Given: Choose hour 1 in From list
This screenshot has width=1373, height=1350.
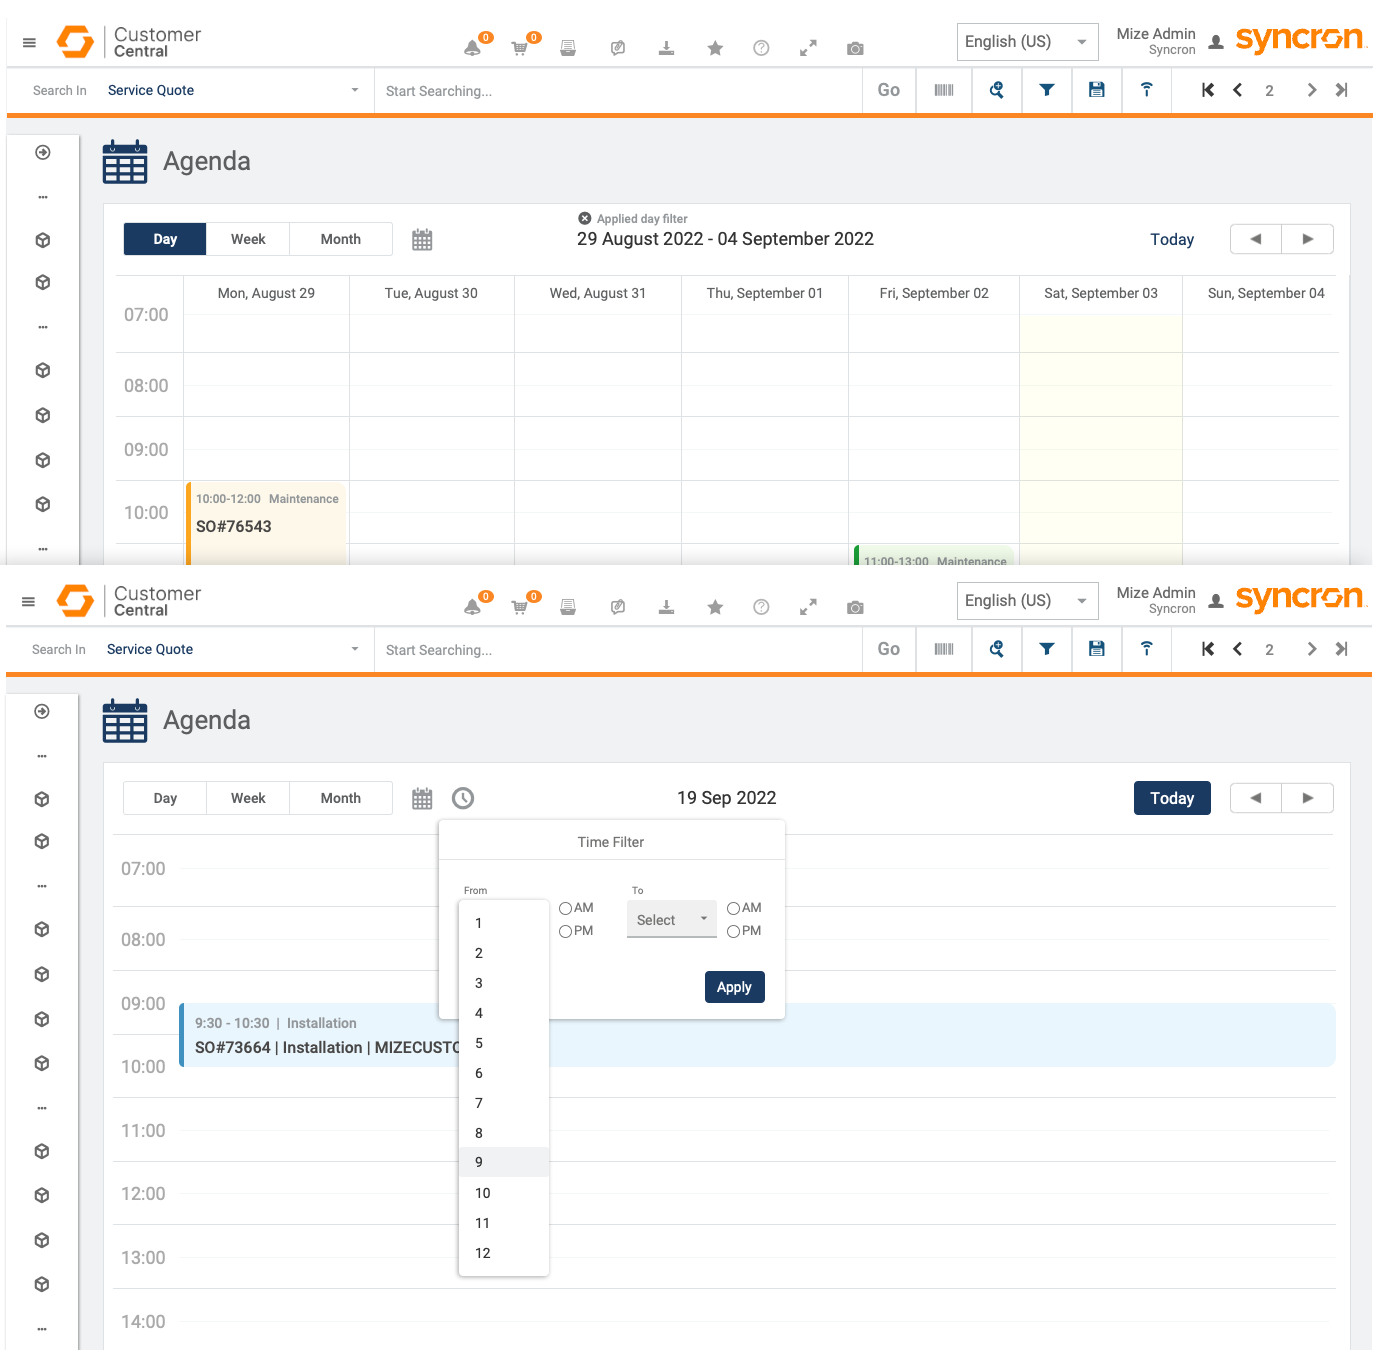Looking at the screenshot, I should click(x=504, y=923).
